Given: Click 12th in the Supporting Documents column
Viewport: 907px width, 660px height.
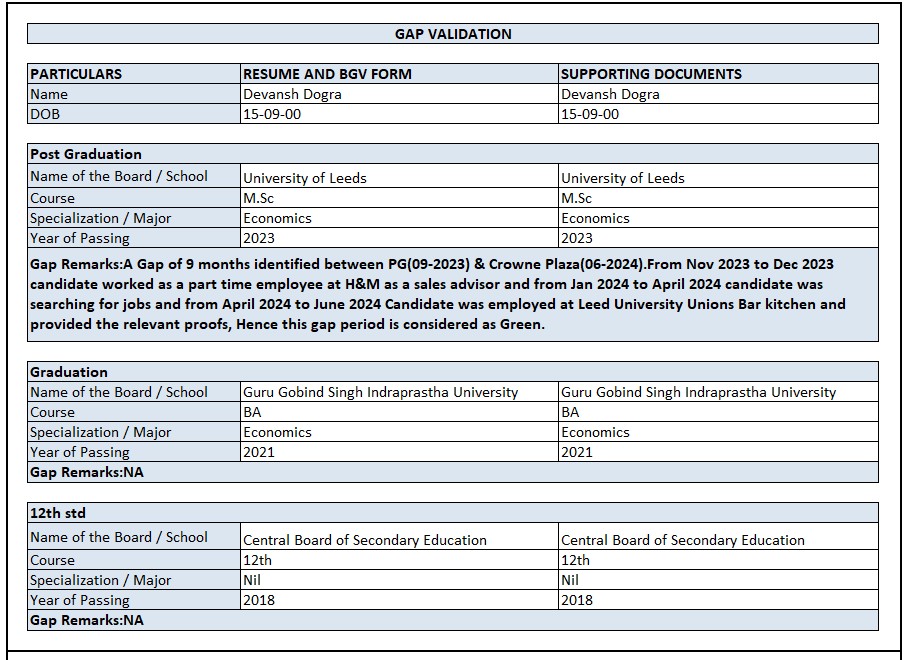Looking at the screenshot, I should (x=575, y=561).
